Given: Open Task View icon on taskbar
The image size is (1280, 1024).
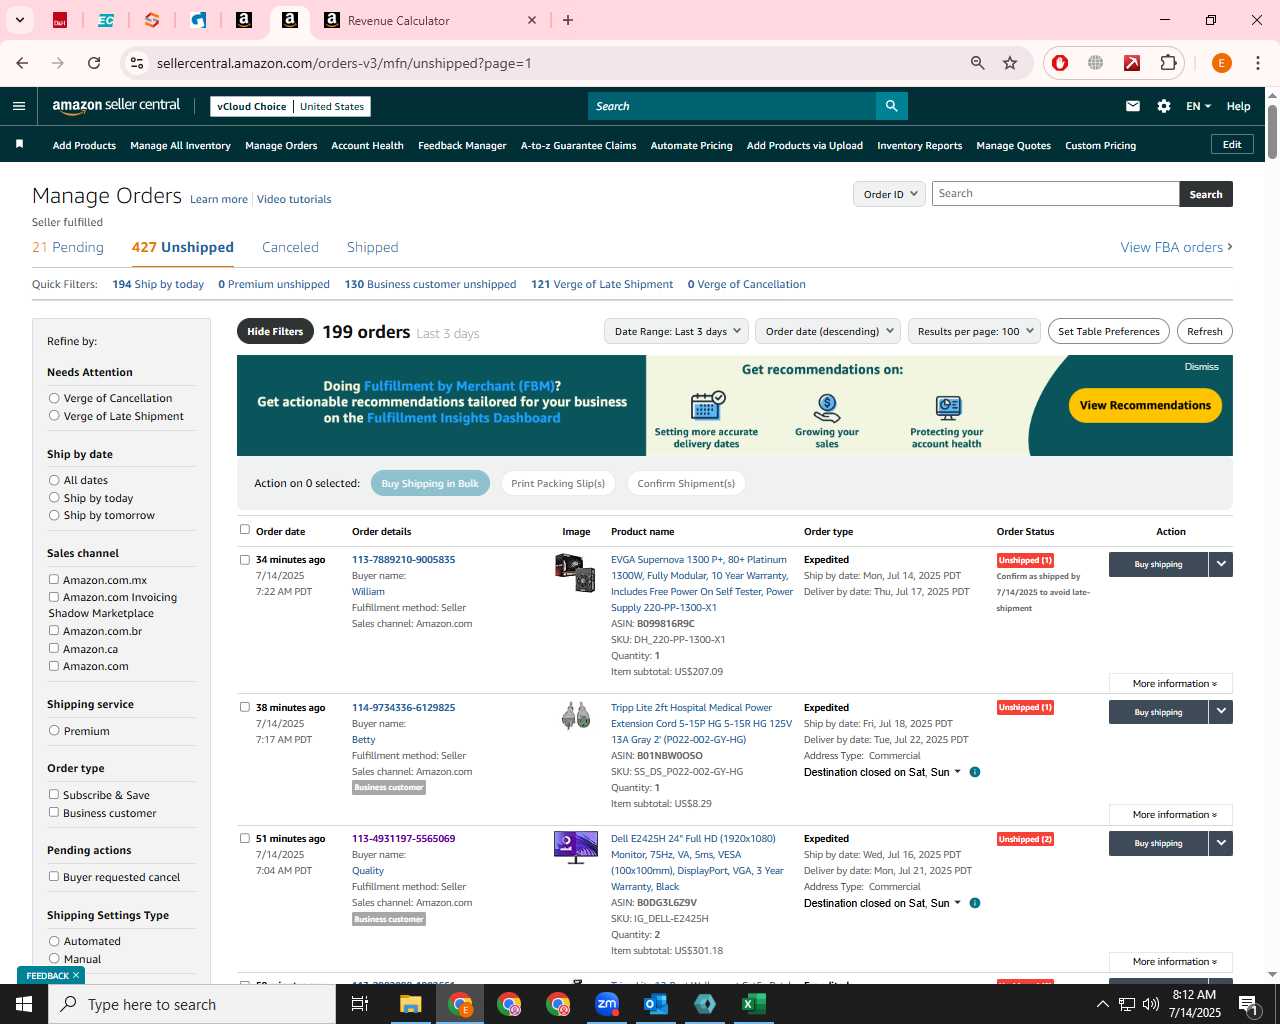Looking at the screenshot, I should pos(360,1004).
